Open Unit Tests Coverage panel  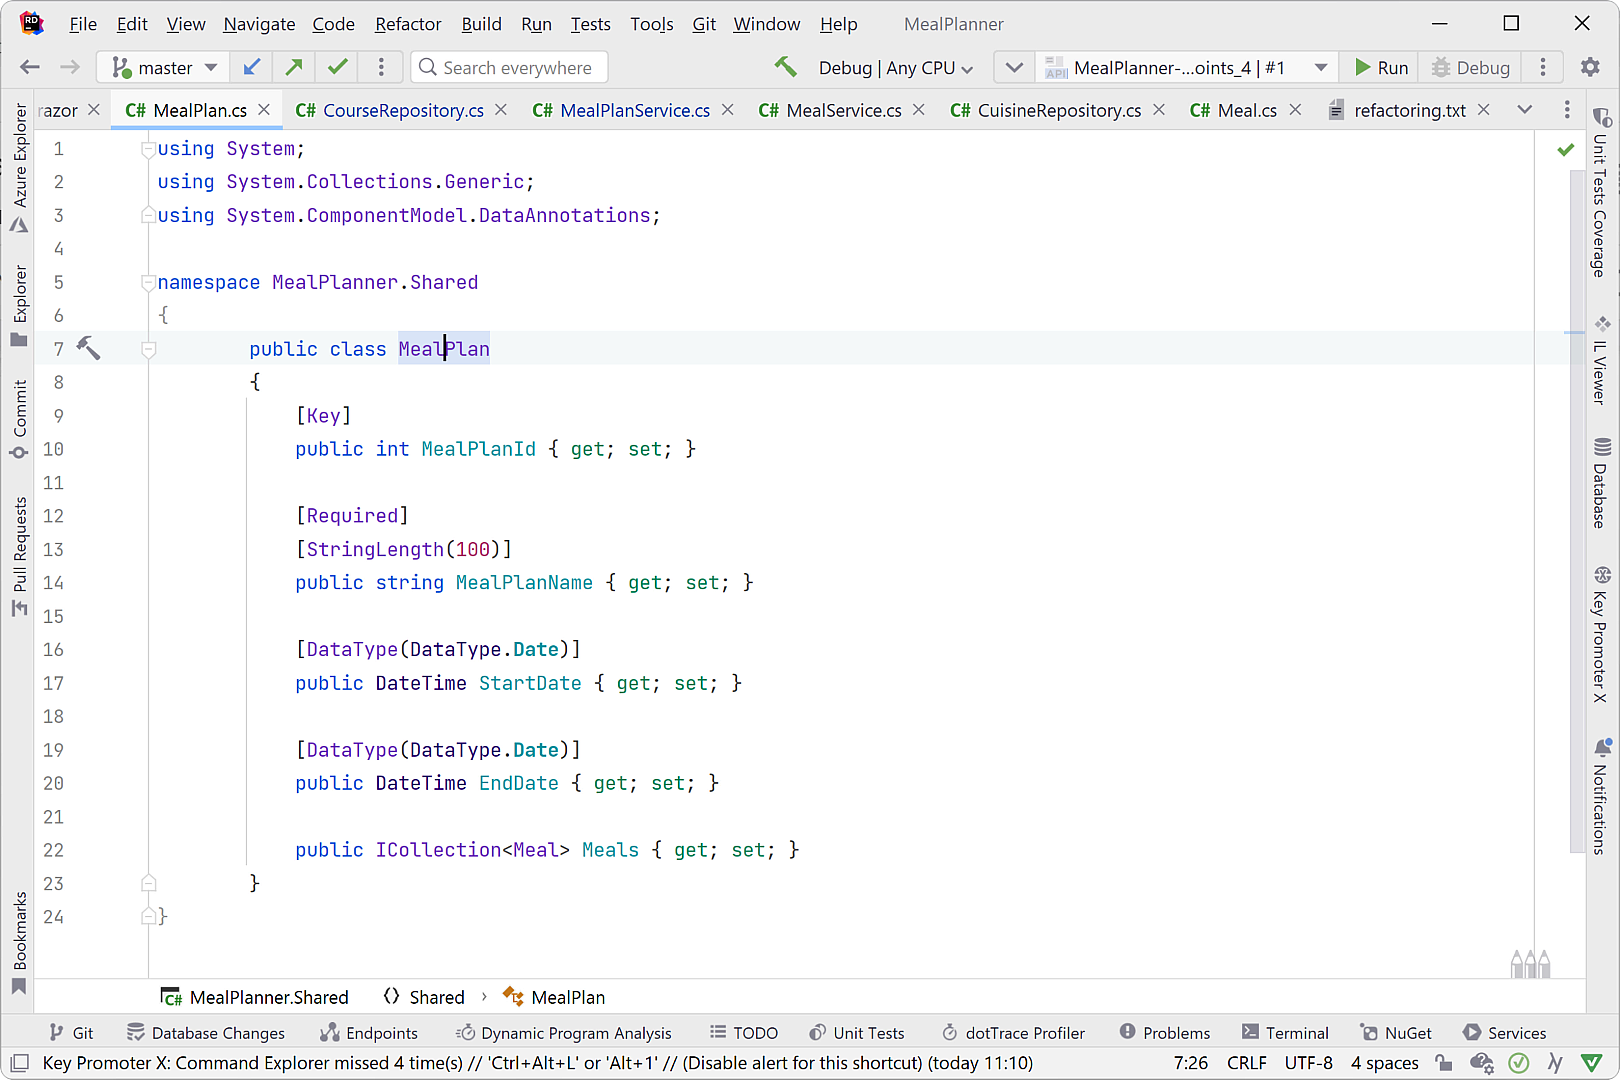(1601, 192)
